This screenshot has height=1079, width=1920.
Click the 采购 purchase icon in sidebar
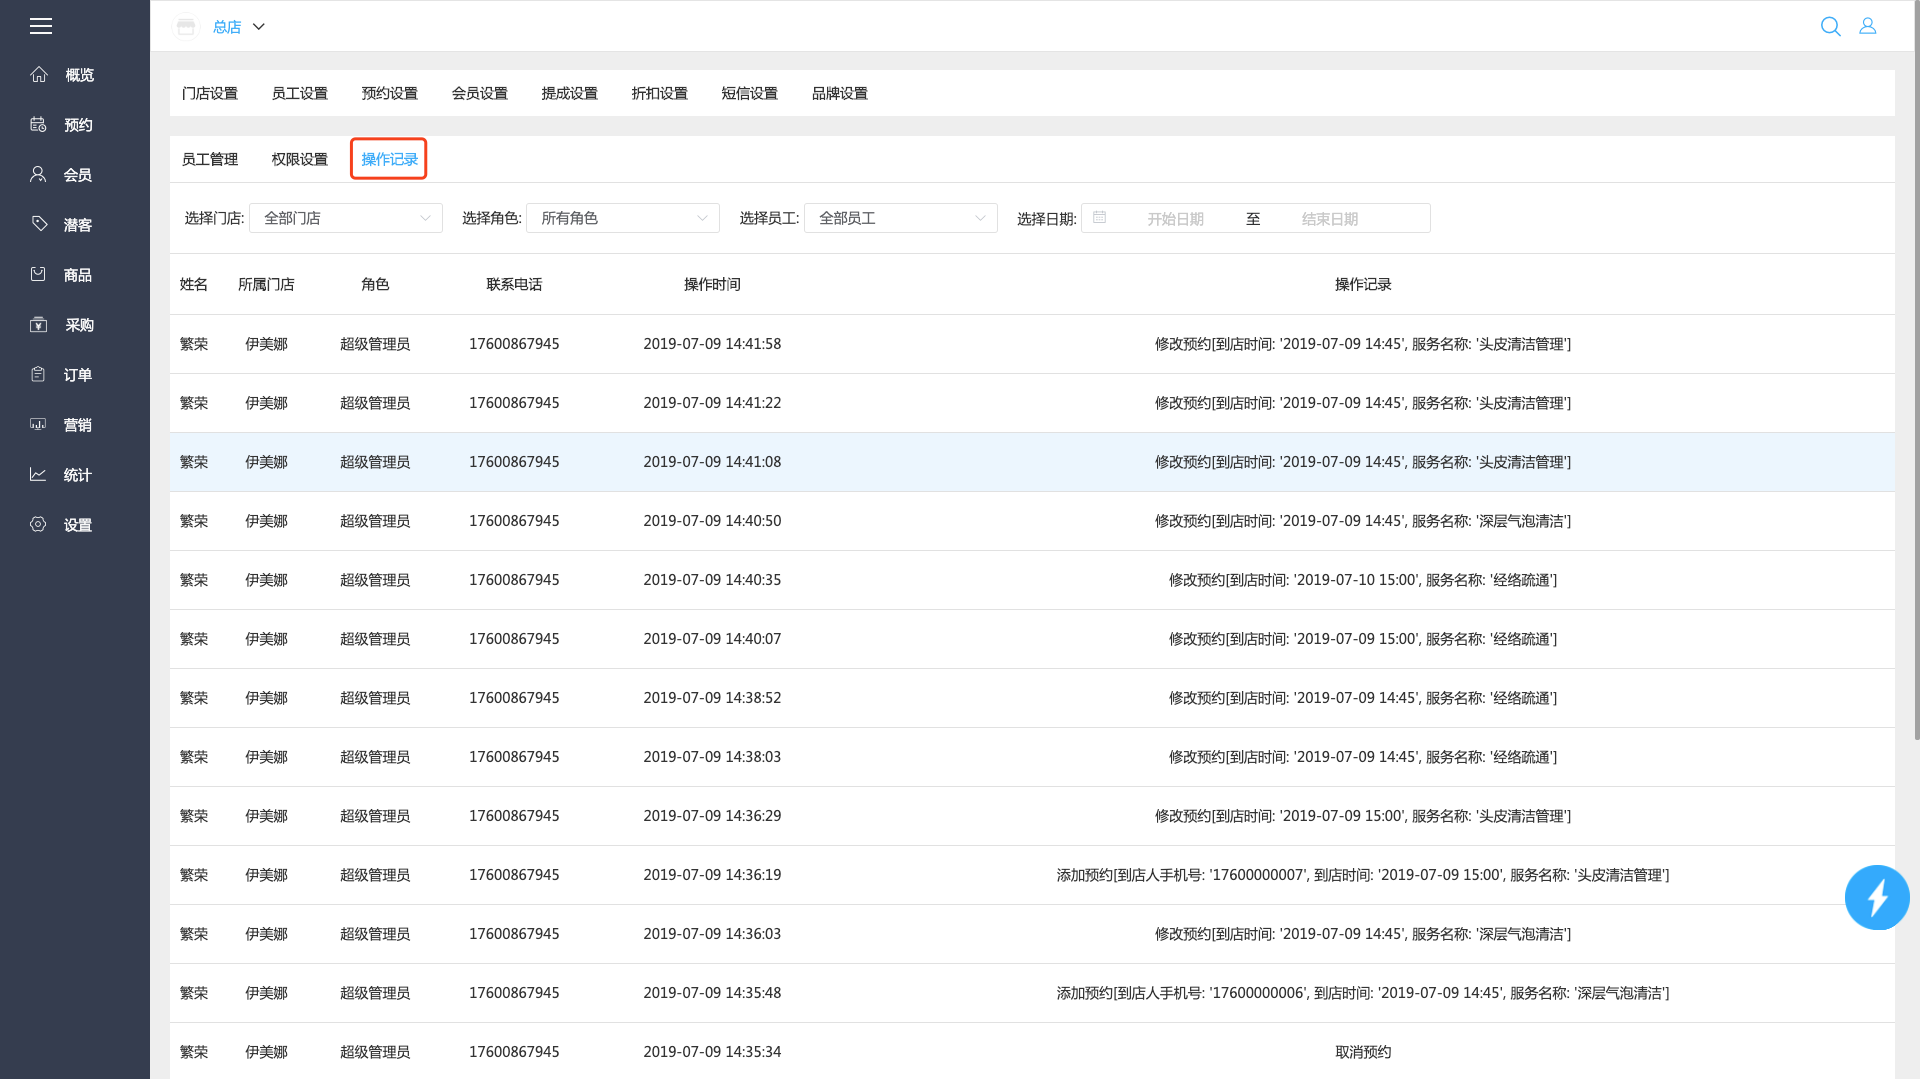tap(38, 324)
